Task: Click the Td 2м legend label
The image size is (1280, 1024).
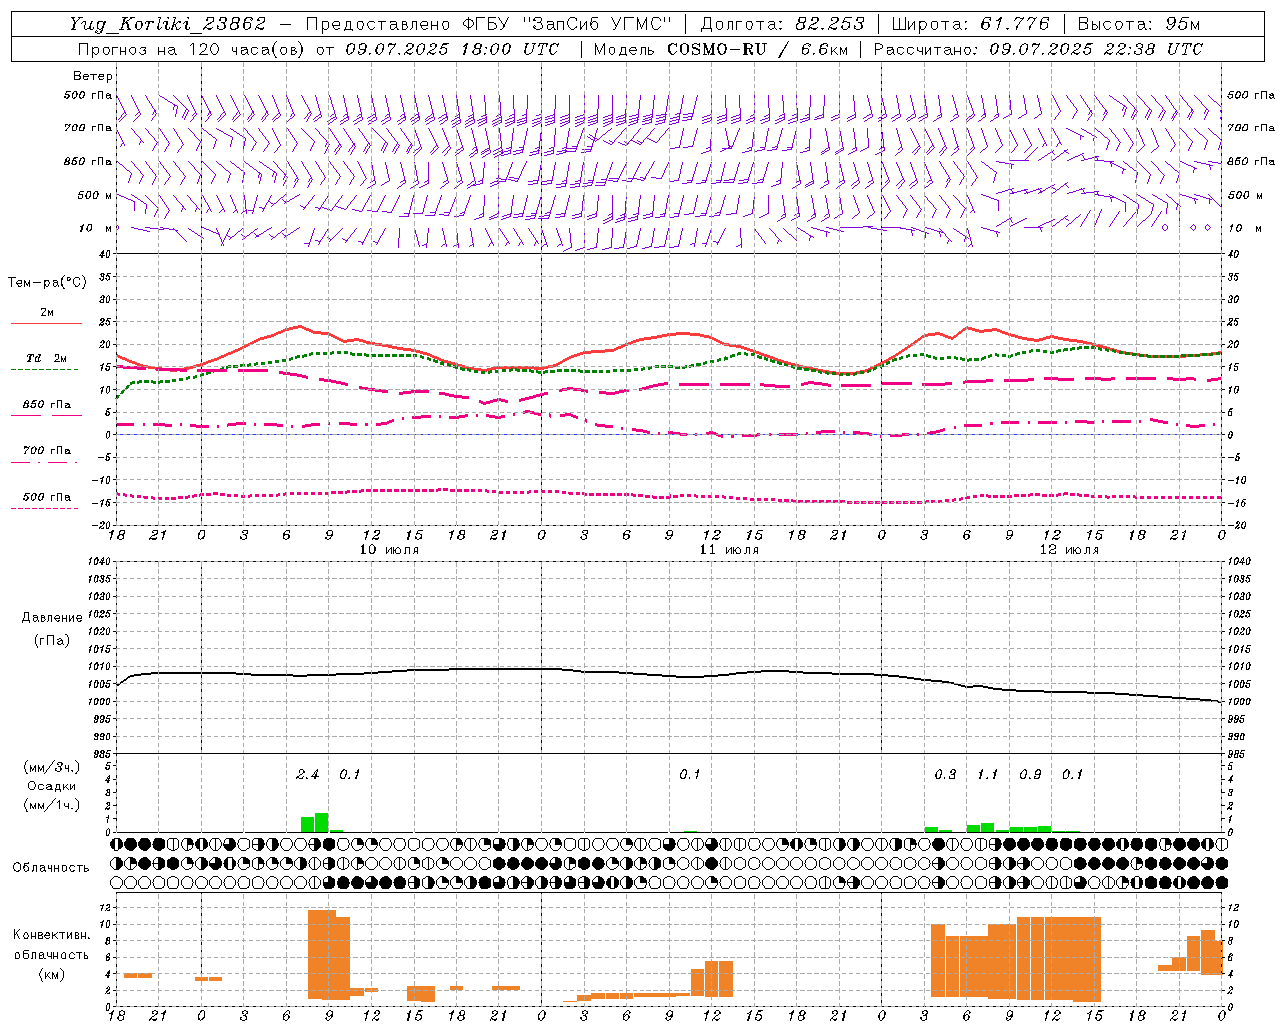Action: (x=47, y=358)
